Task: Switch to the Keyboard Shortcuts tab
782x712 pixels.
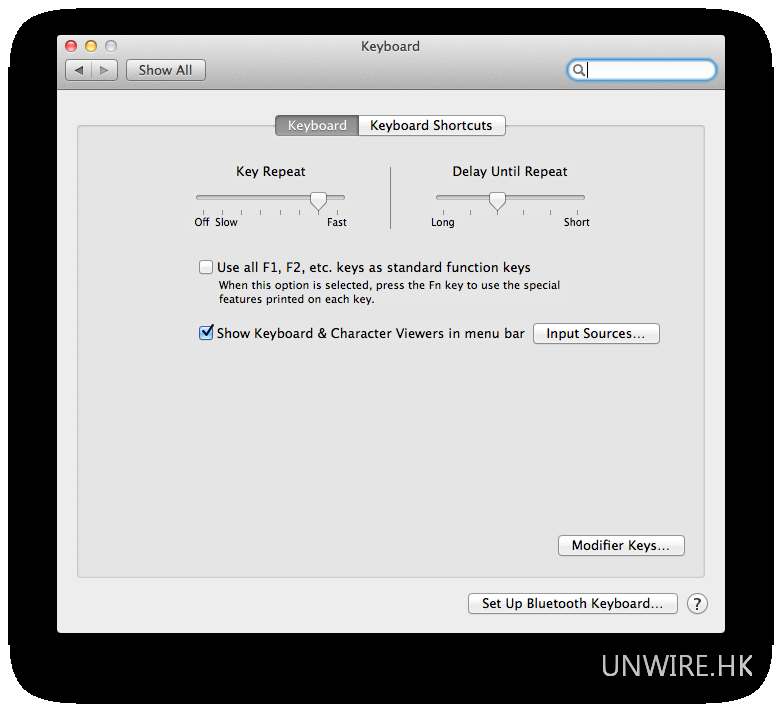Action: (x=431, y=125)
